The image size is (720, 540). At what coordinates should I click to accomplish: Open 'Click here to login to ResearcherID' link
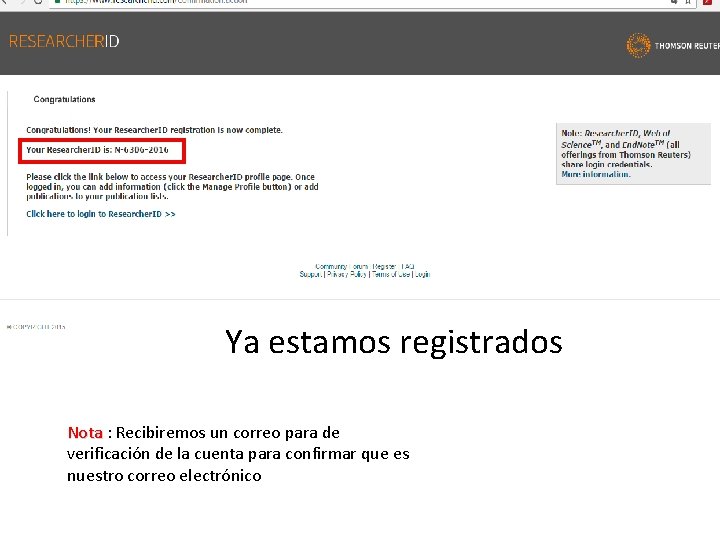(101, 214)
